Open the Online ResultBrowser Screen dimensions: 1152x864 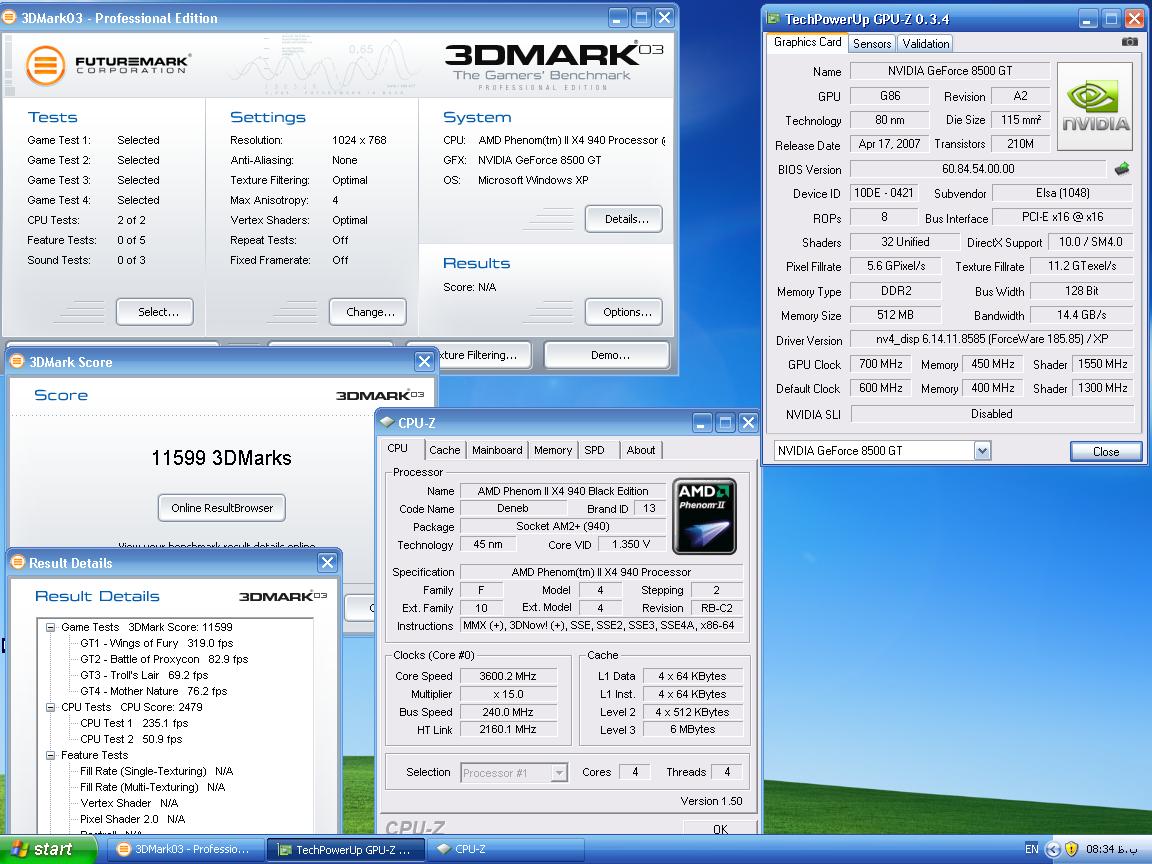(222, 508)
